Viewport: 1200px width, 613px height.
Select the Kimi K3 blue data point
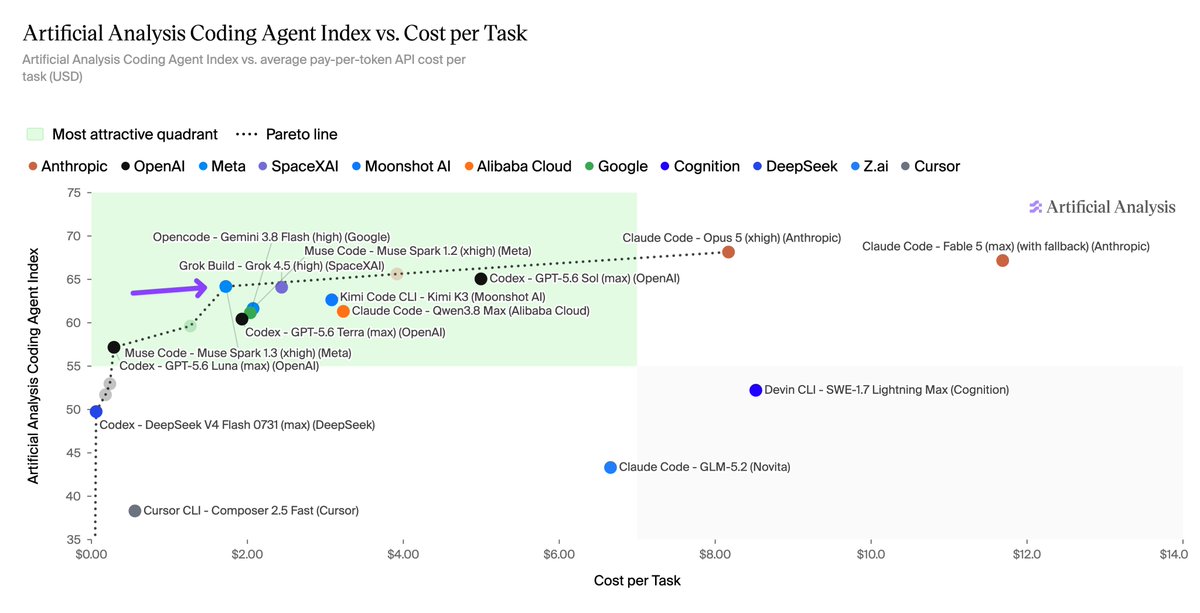332,299
